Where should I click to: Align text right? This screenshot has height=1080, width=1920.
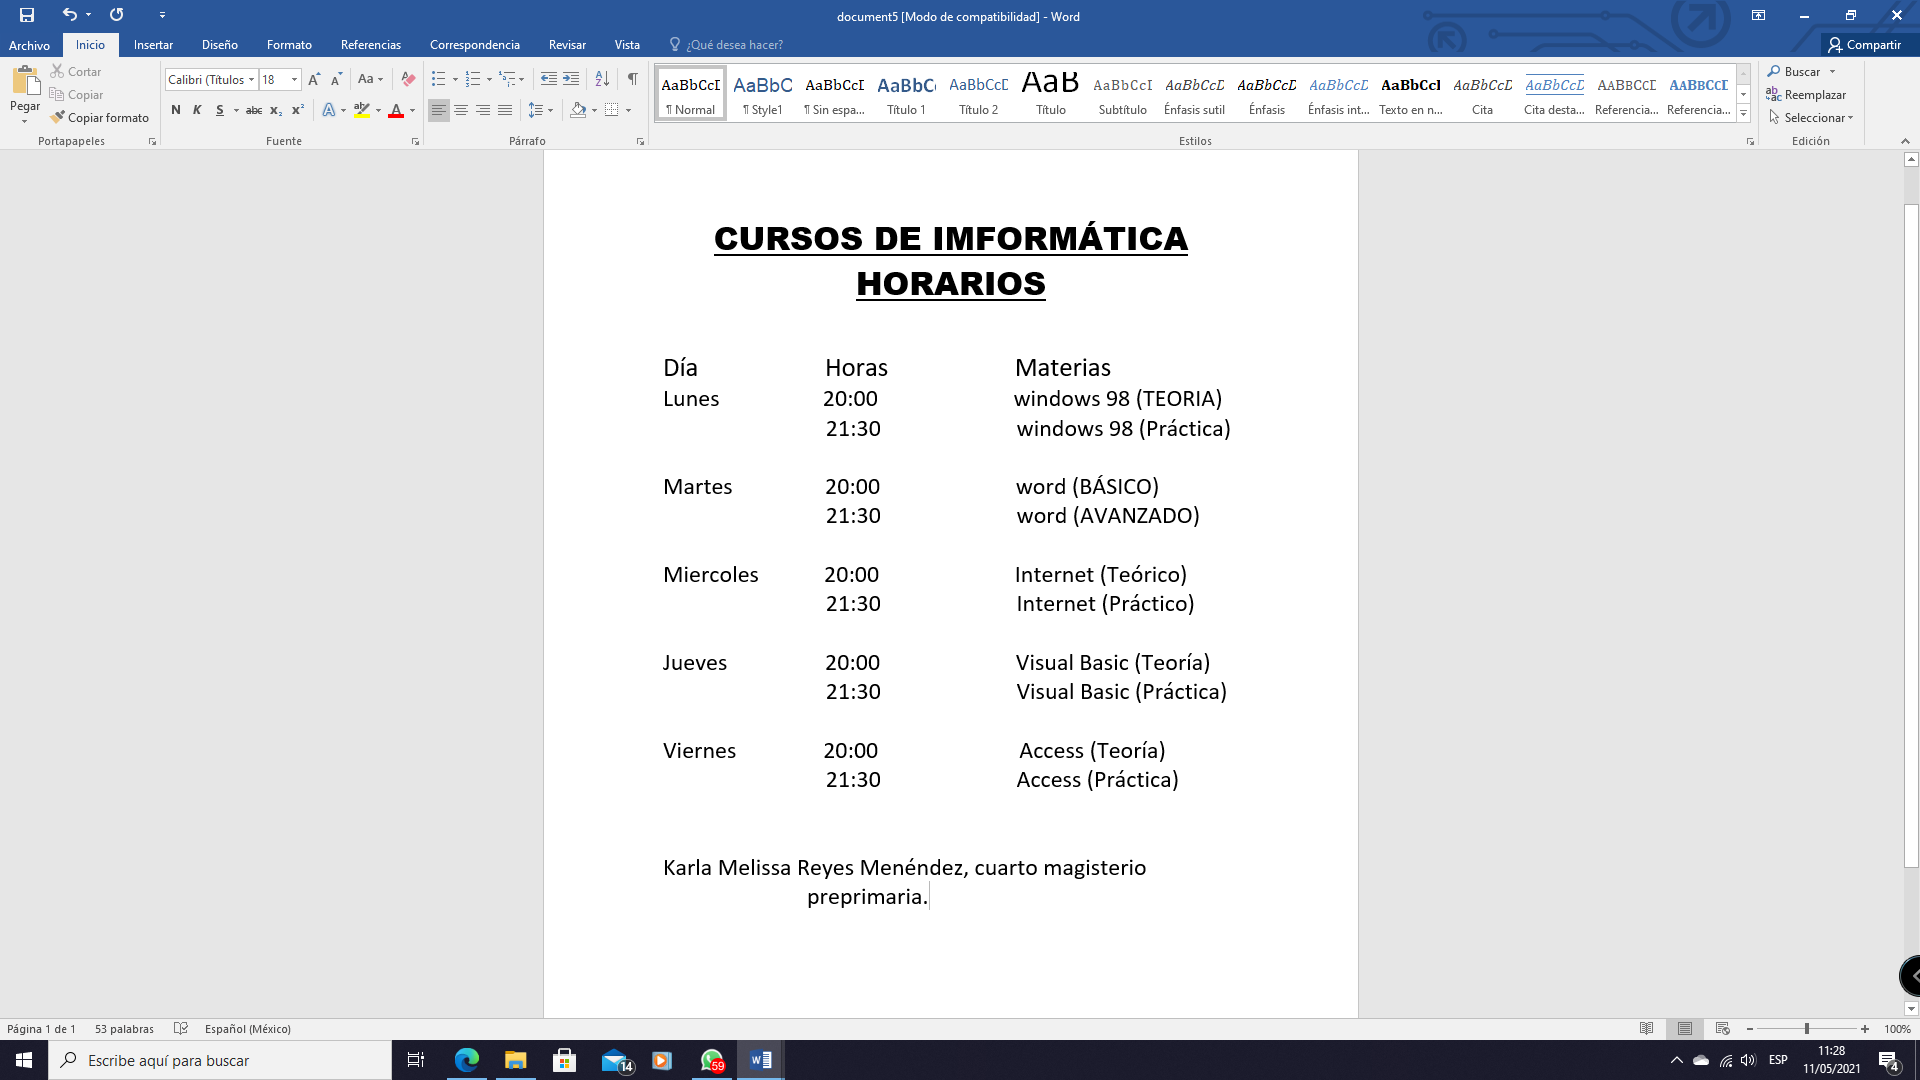(483, 110)
